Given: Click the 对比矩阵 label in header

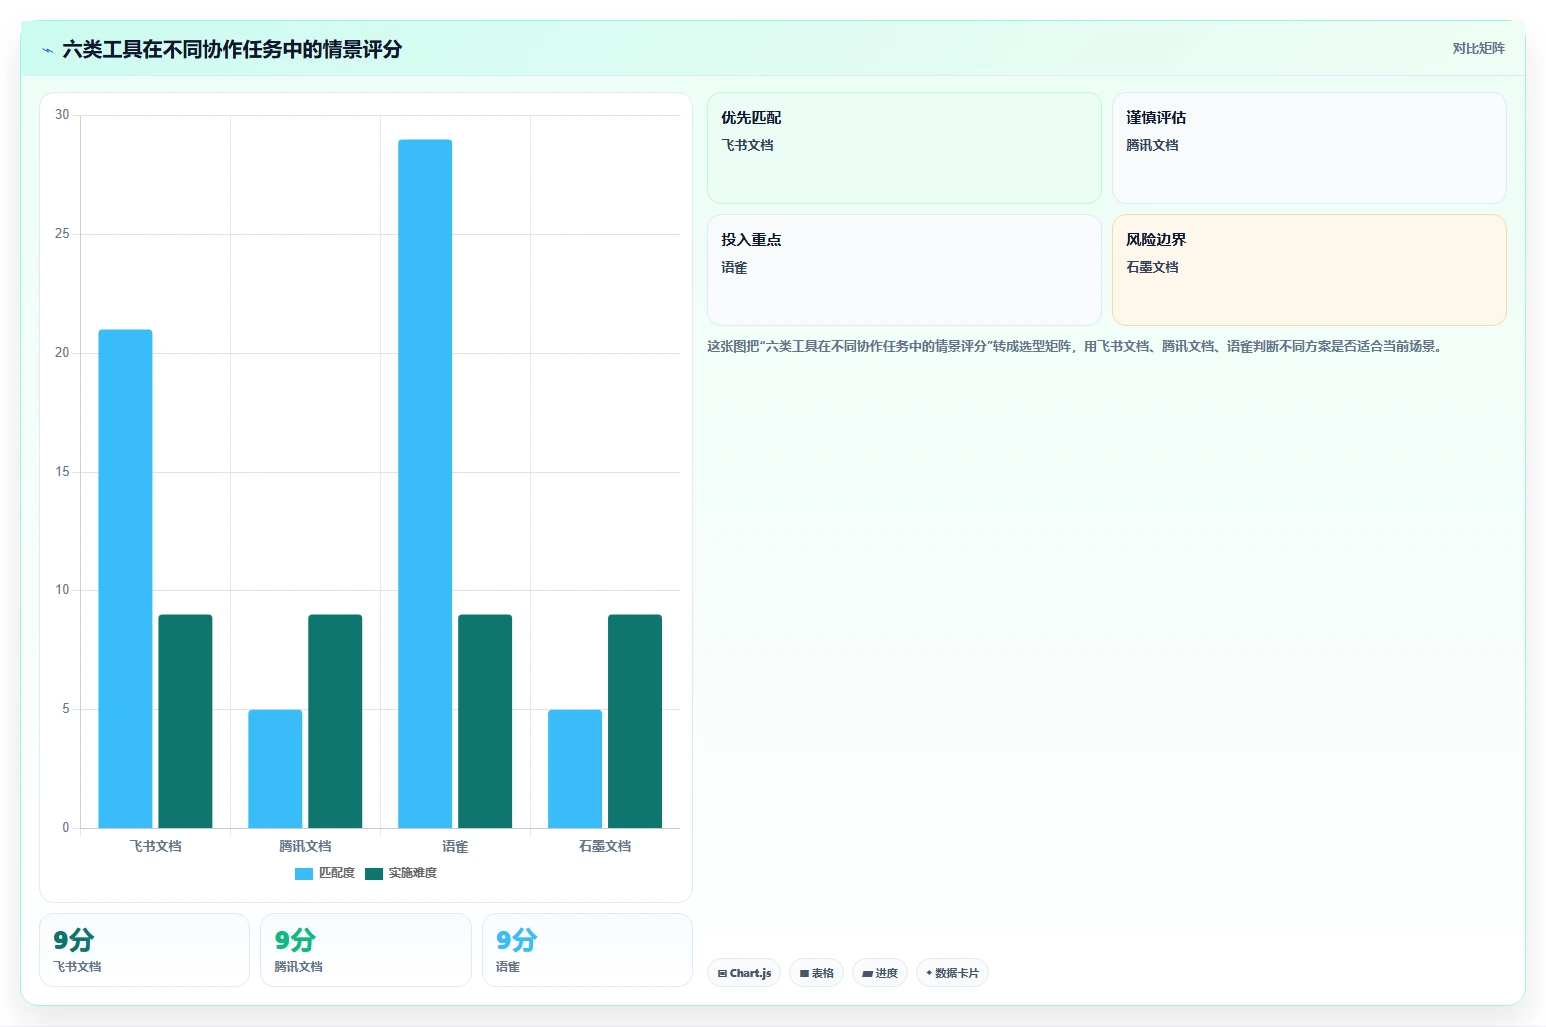Looking at the screenshot, I should pos(1478,48).
